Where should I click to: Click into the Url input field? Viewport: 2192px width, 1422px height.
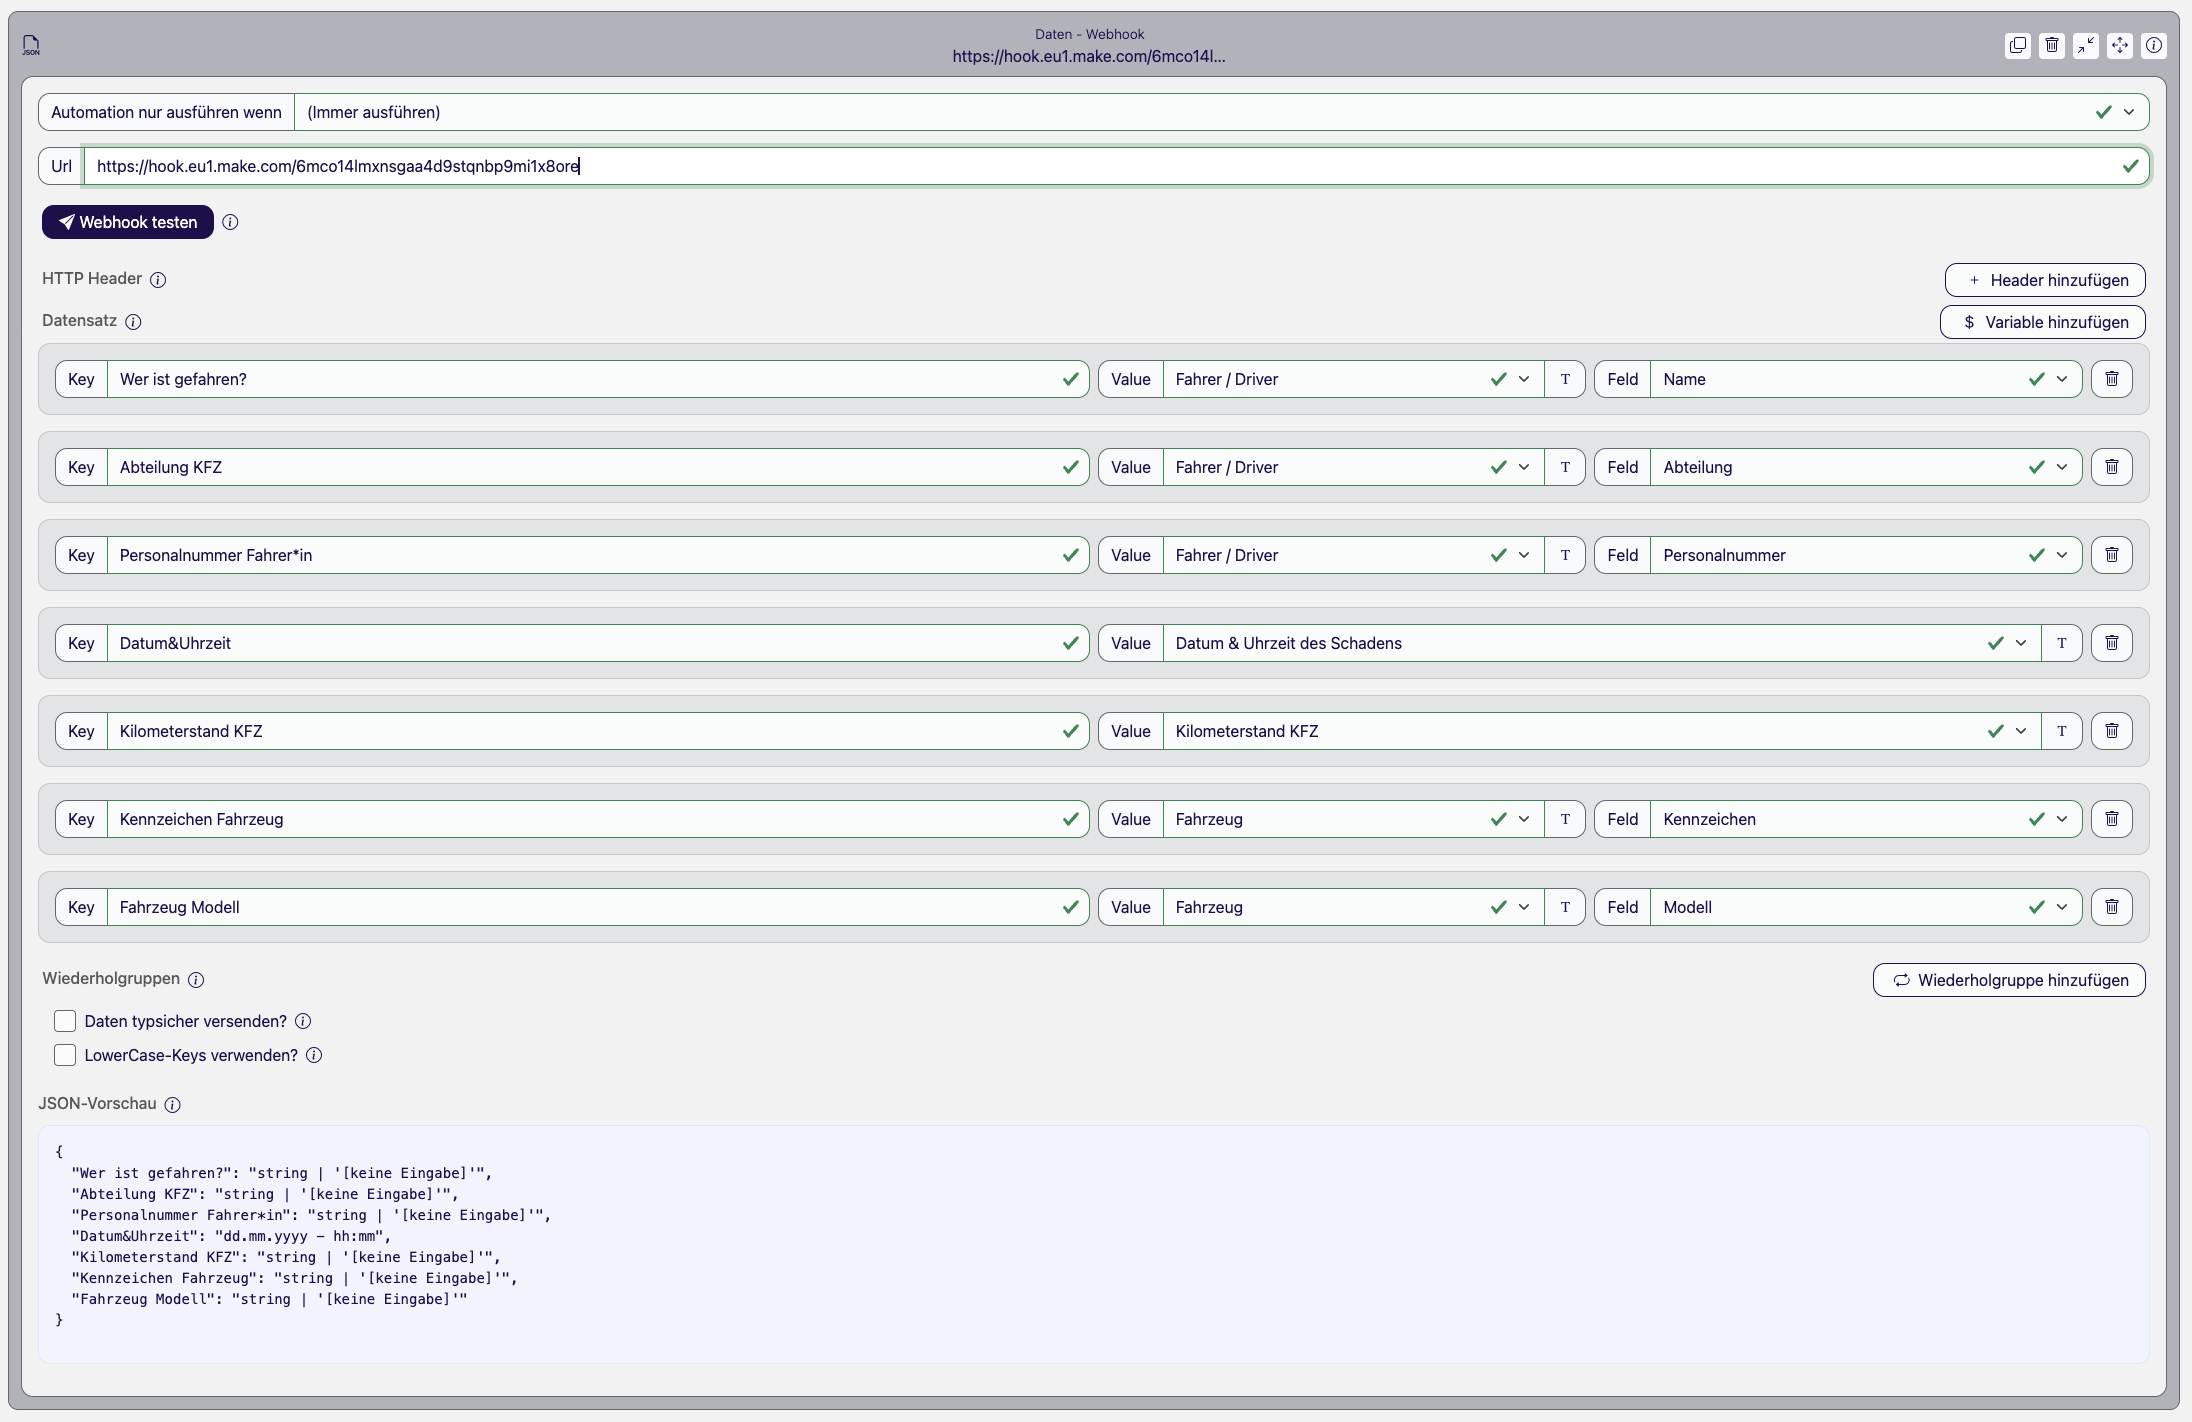click(x=1116, y=166)
